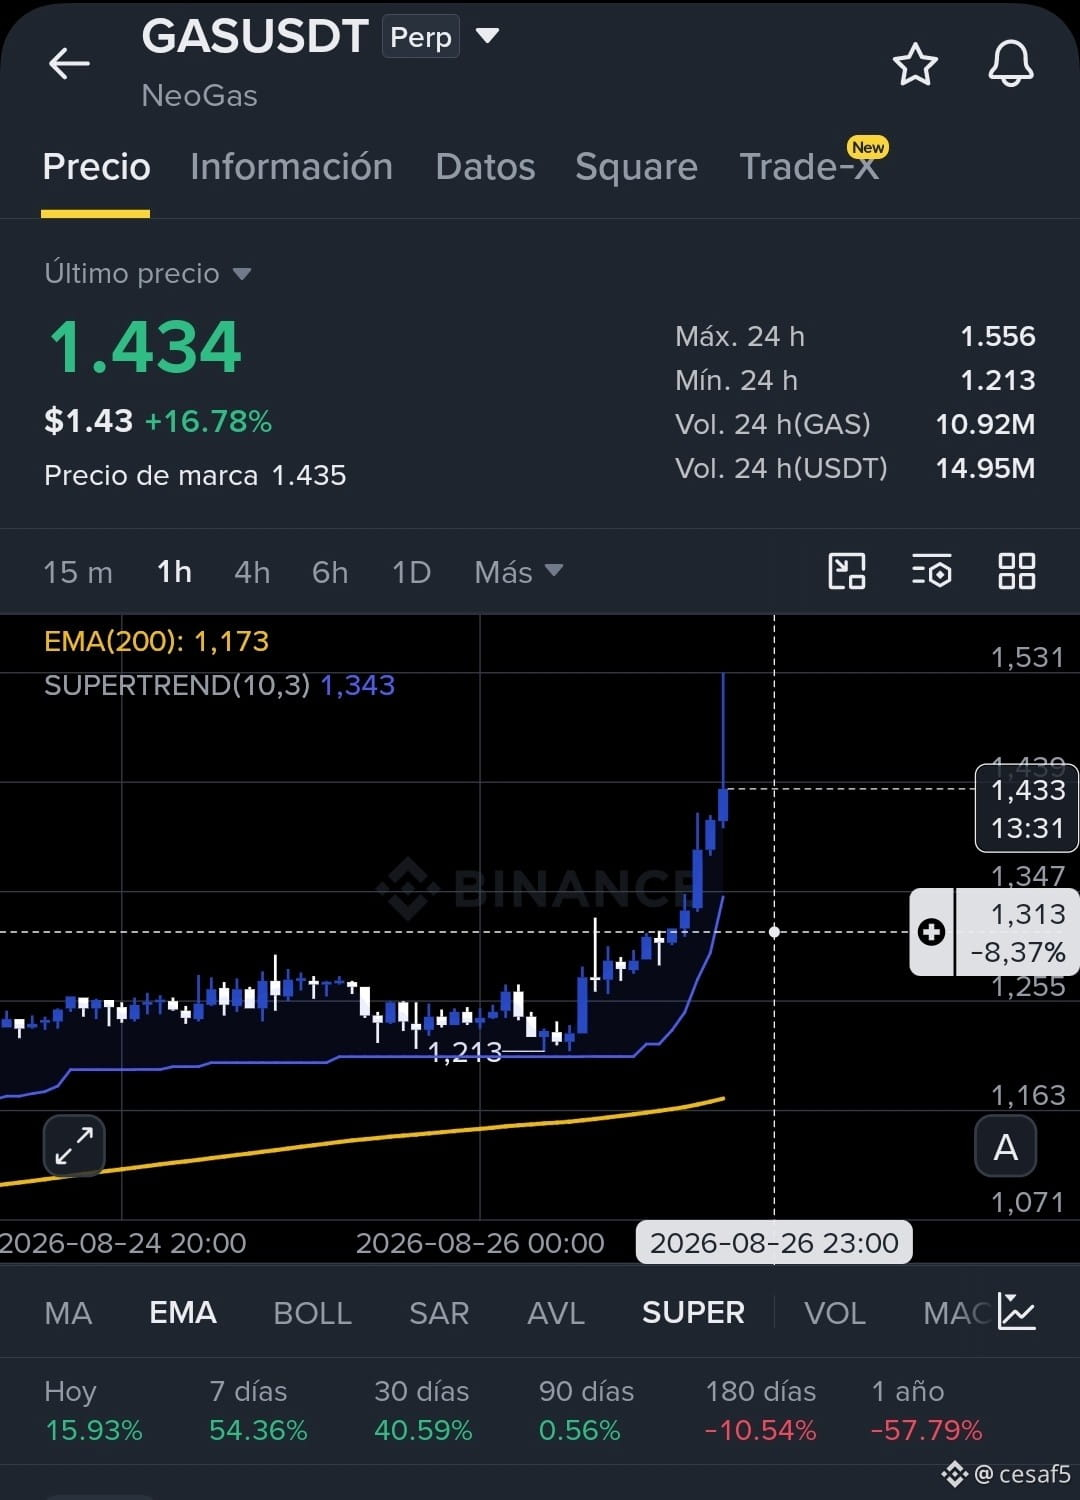The width and height of the screenshot is (1080, 1500).
Task: Select the 6h timeframe
Action: point(330,572)
